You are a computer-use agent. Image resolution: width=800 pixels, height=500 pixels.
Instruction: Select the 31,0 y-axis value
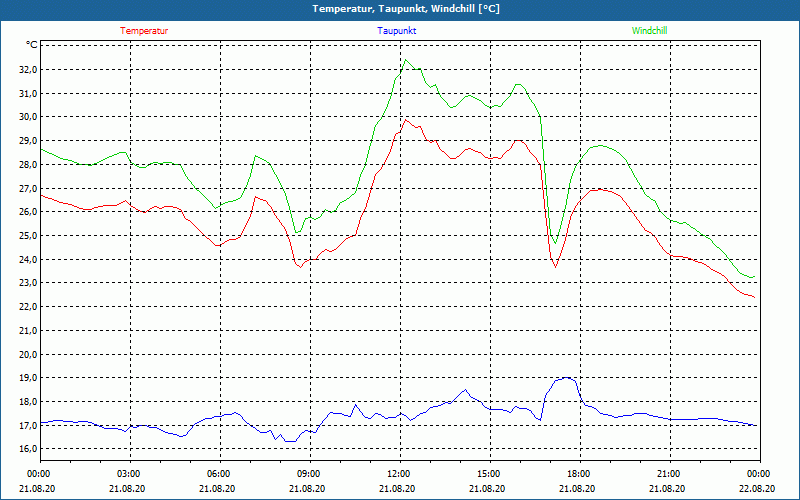tap(29, 93)
